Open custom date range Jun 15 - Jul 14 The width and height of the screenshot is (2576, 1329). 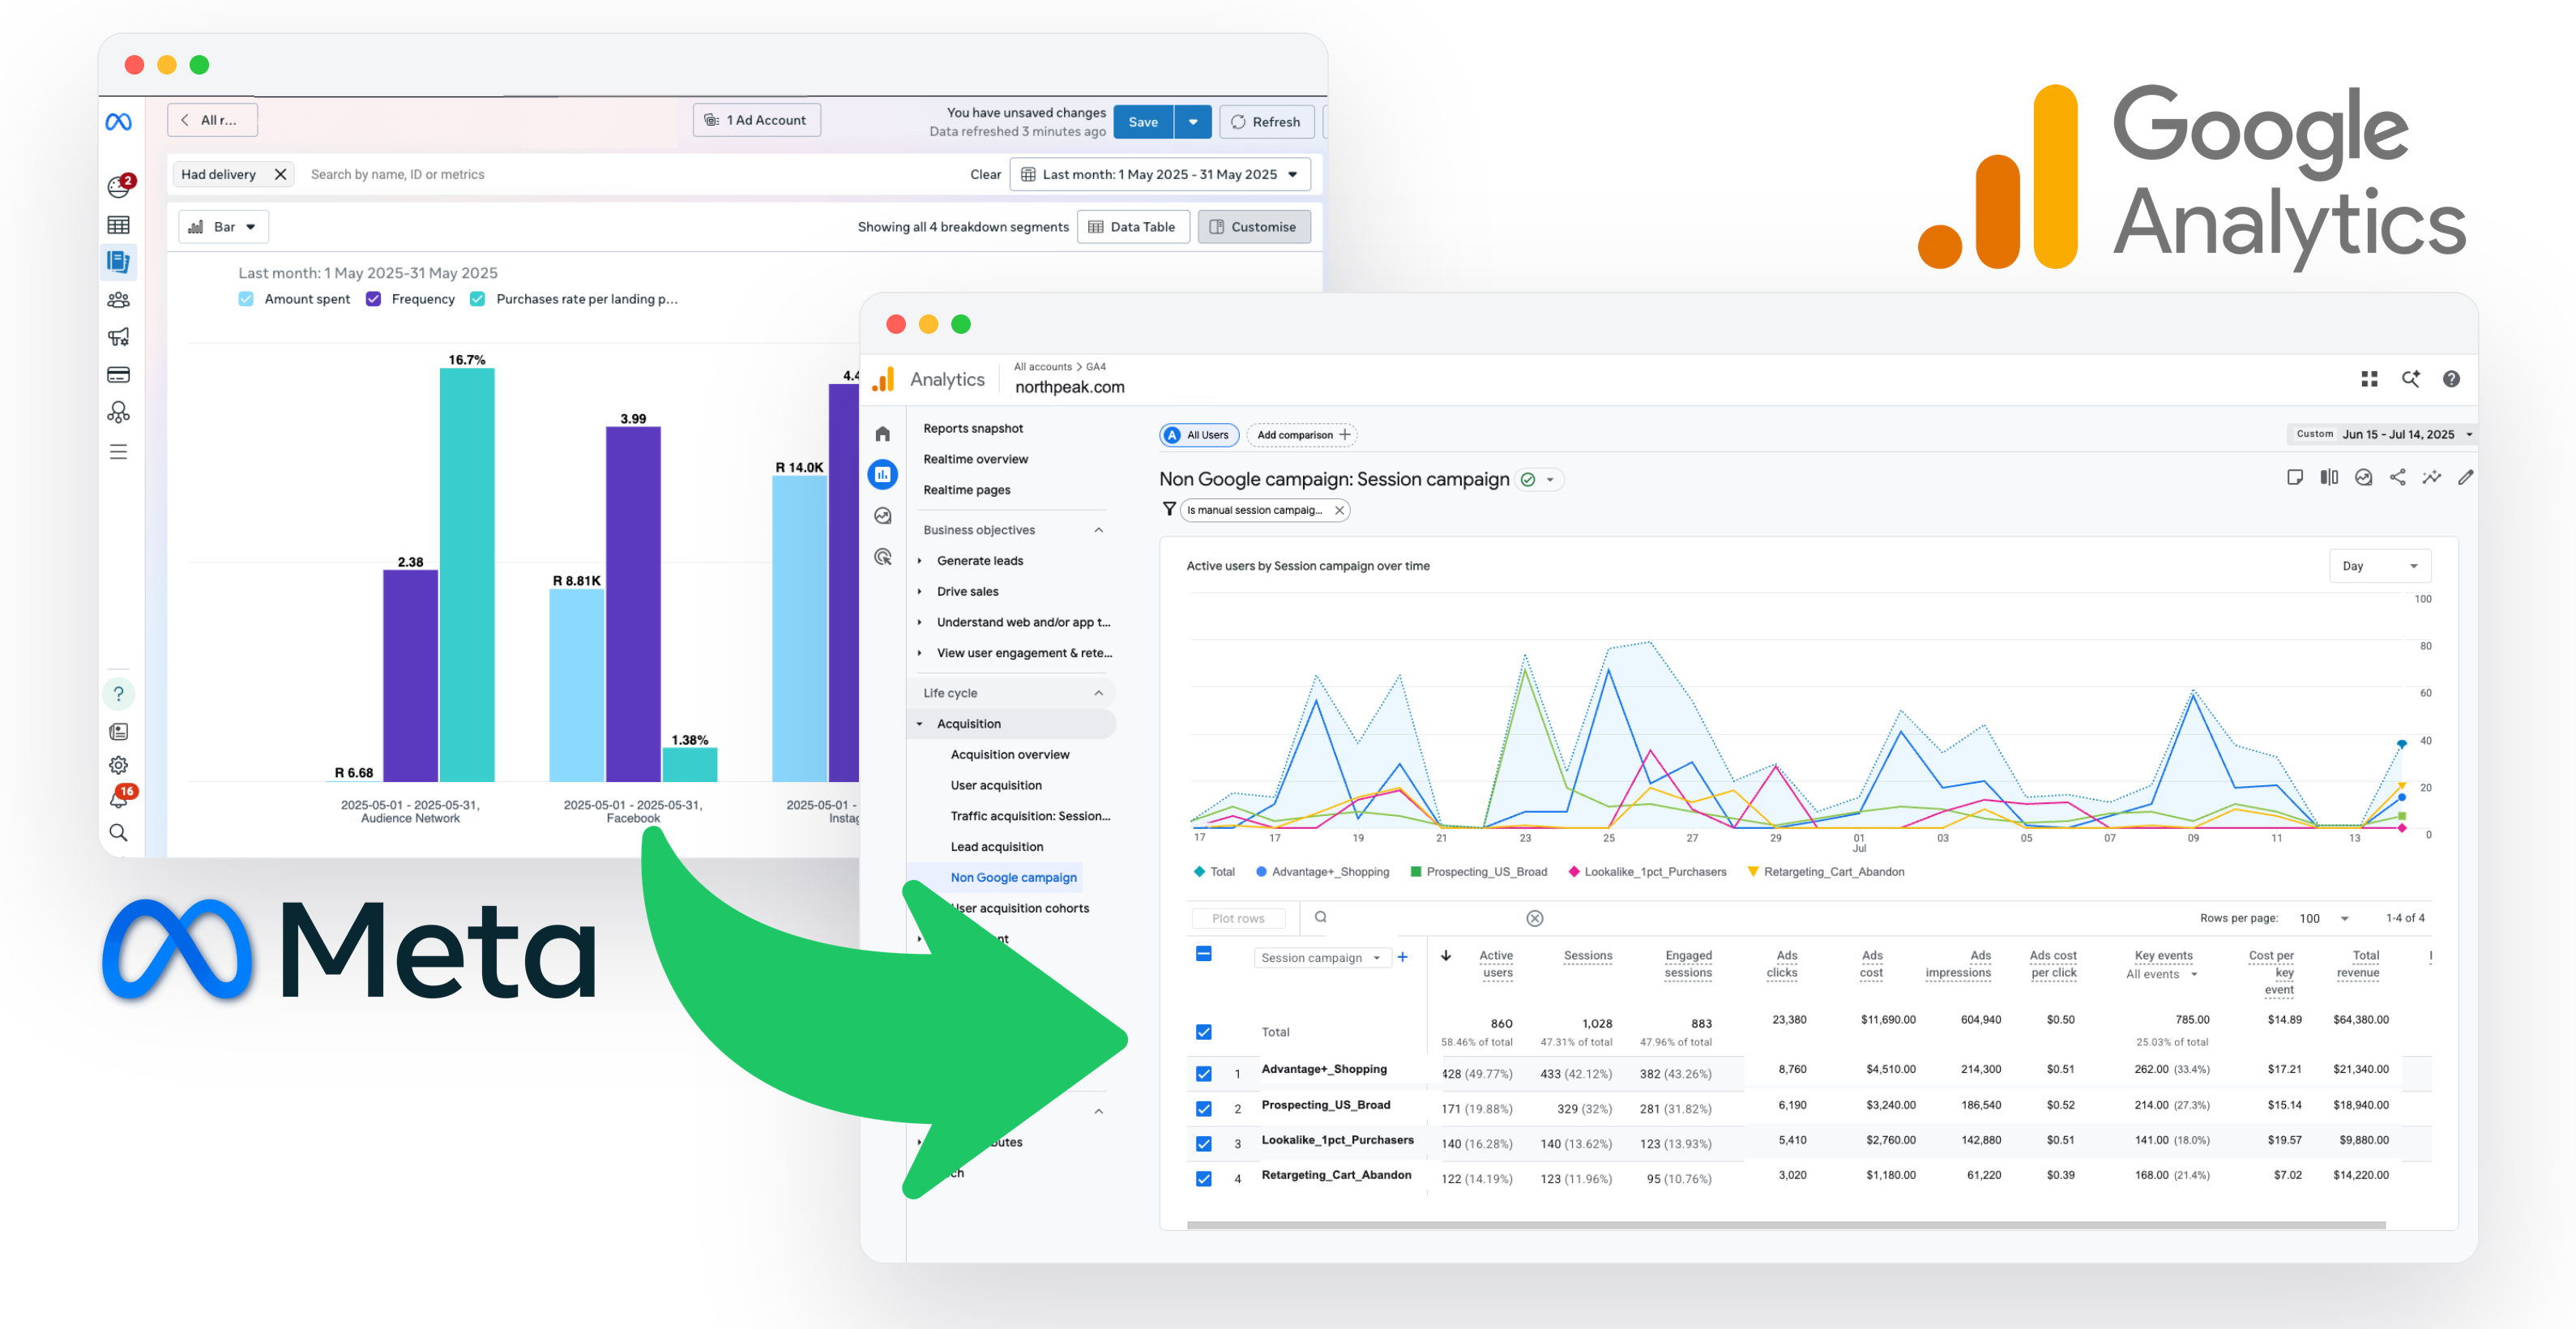pos(2382,435)
